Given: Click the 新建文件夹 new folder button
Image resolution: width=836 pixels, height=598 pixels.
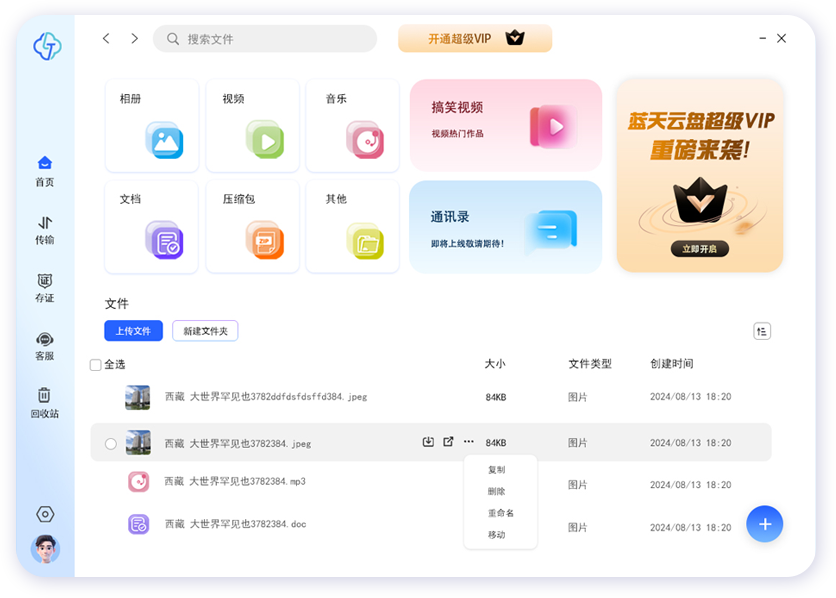Looking at the screenshot, I should 205,331.
